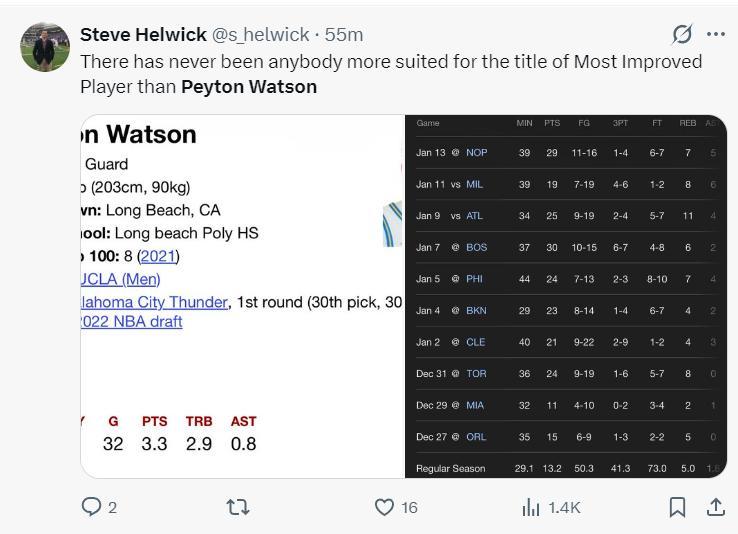
Task: Click the @s_helwick handle
Action: 260,35
